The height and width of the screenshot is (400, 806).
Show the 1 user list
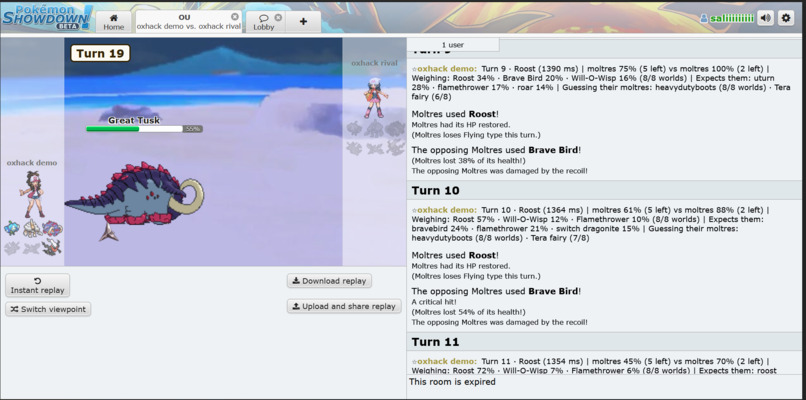[453, 45]
